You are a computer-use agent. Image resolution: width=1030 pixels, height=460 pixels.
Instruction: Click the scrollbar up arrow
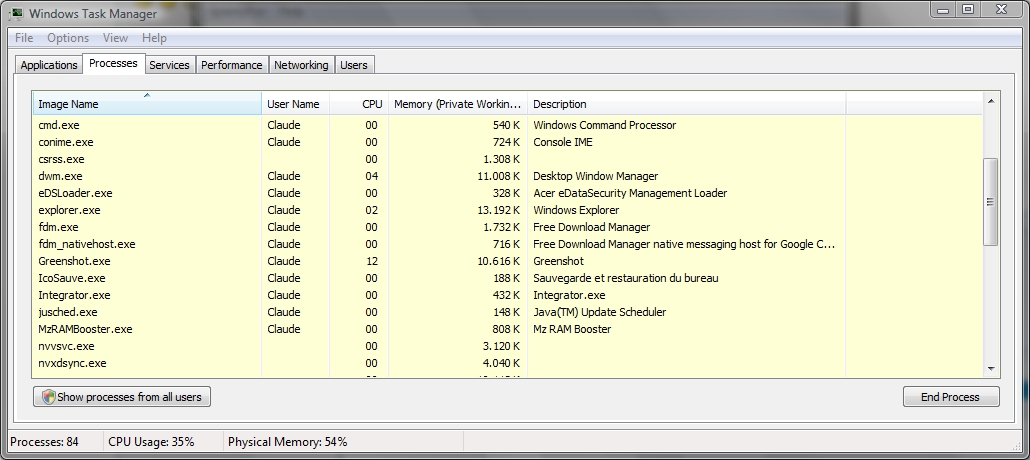pyautogui.click(x=991, y=101)
